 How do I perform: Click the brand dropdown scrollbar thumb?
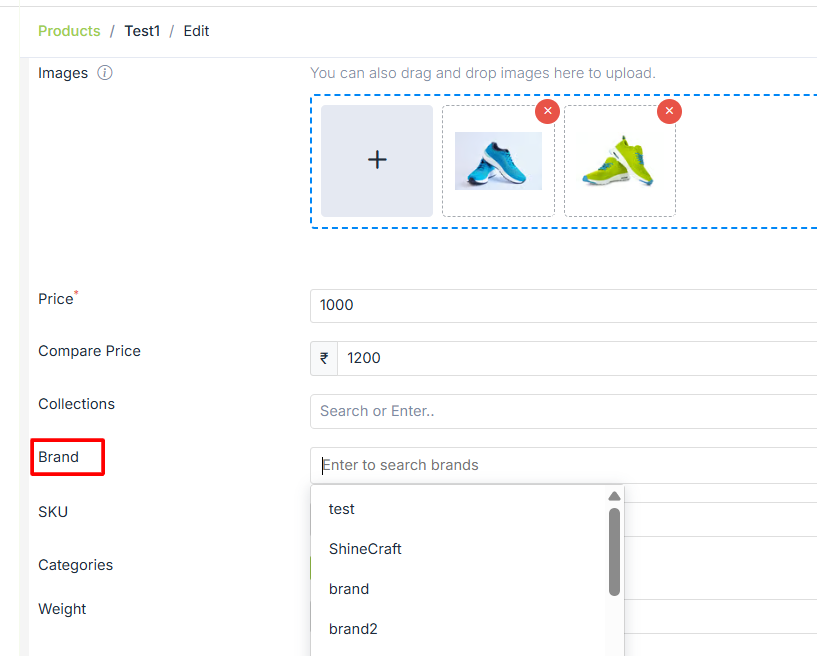[614, 550]
